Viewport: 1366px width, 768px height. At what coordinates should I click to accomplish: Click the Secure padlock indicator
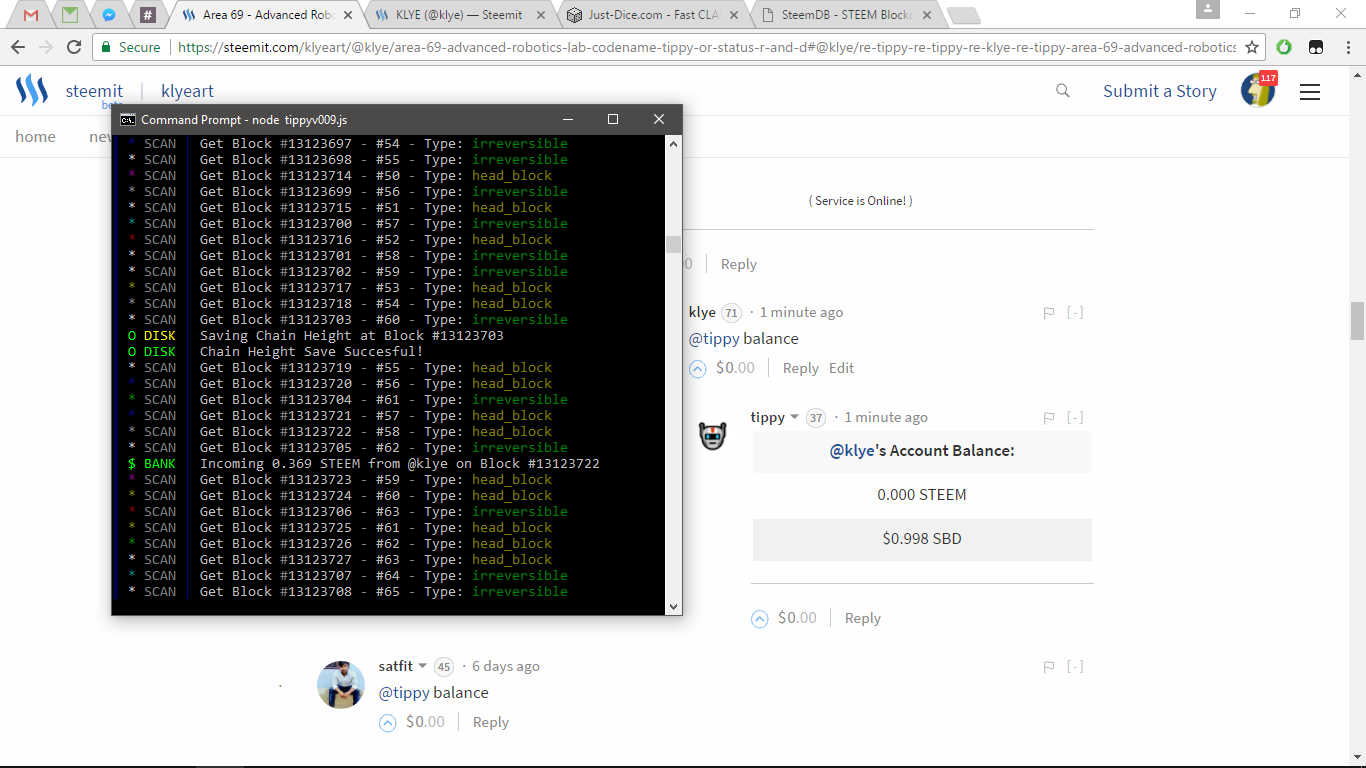(130, 47)
